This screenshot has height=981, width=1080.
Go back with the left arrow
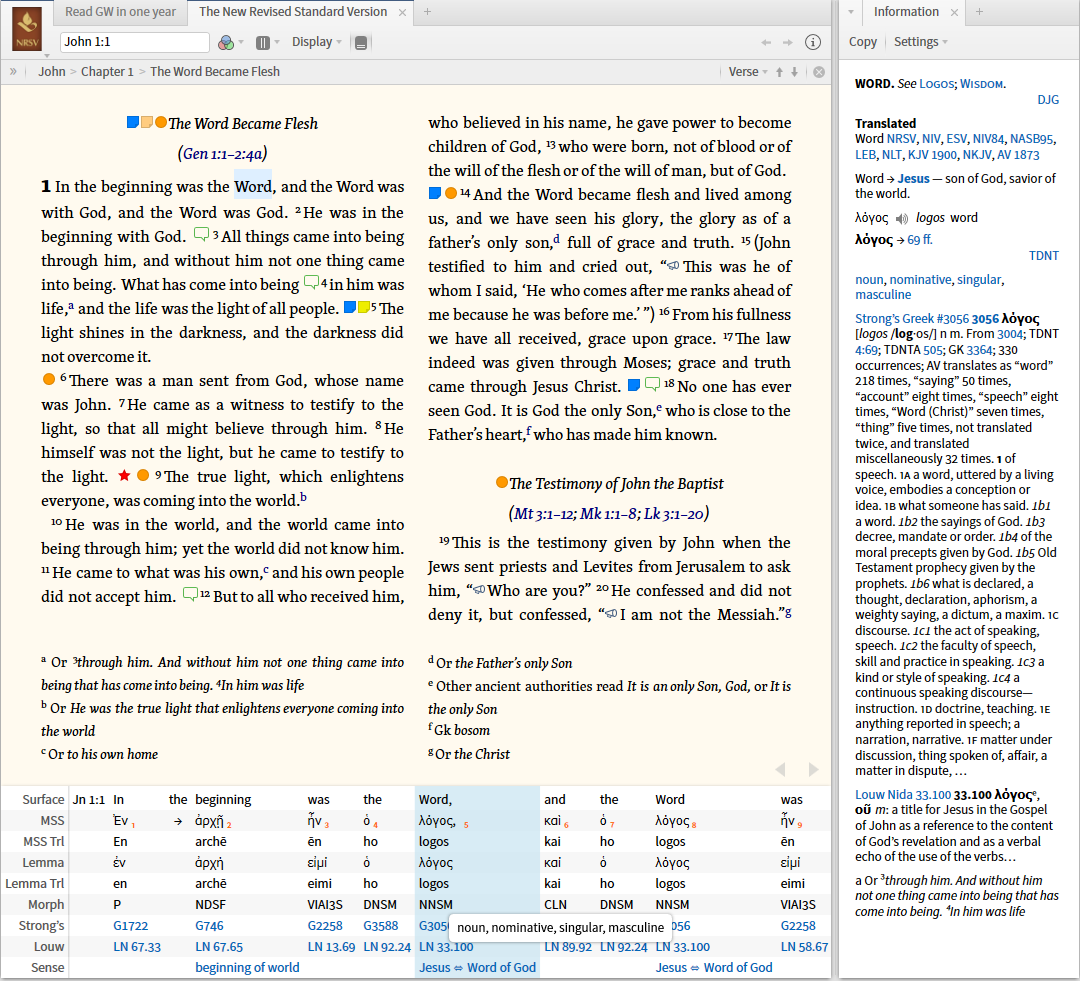coord(766,43)
